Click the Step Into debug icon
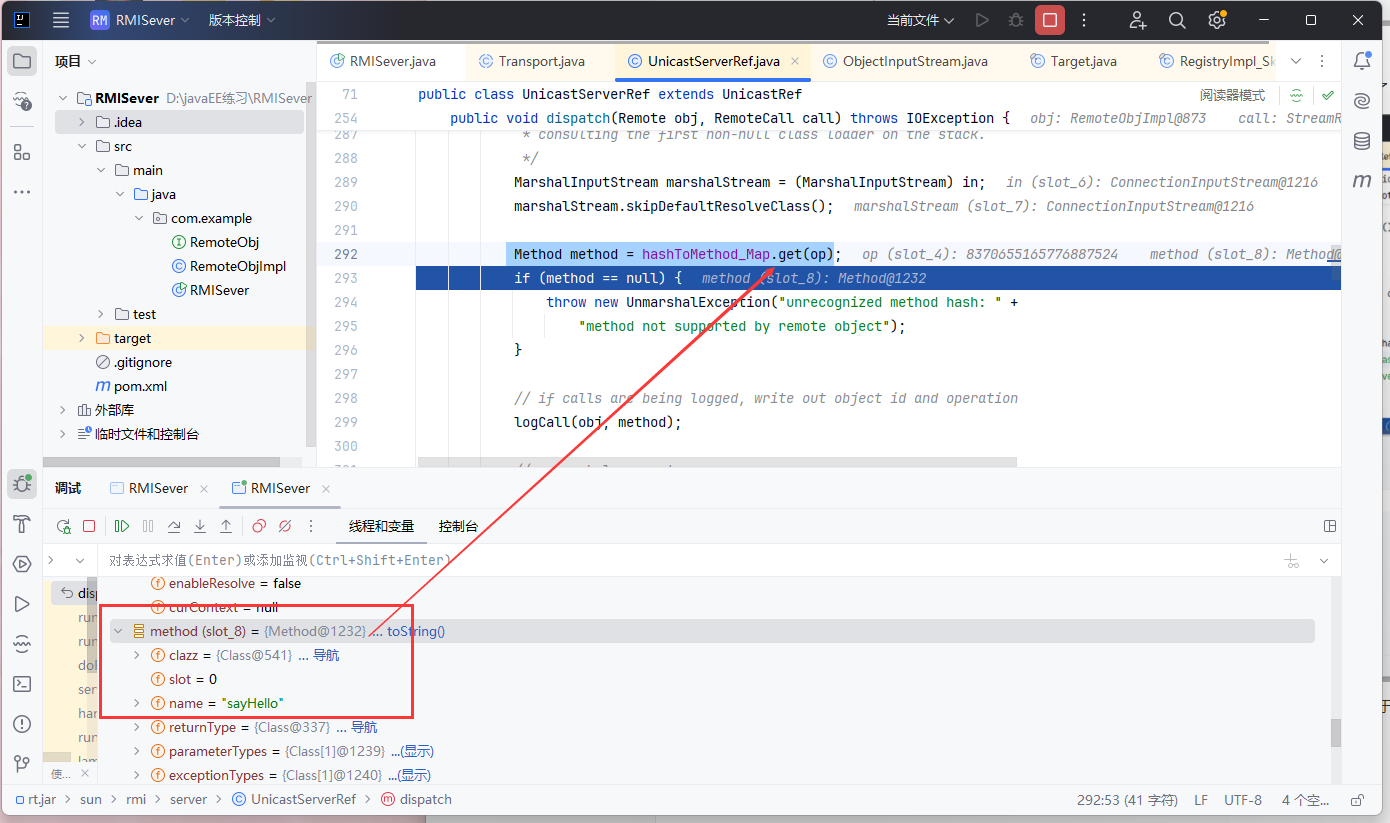The height and width of the screenshot is (823, 1390). pyautogui.click(x=200, y=526)
